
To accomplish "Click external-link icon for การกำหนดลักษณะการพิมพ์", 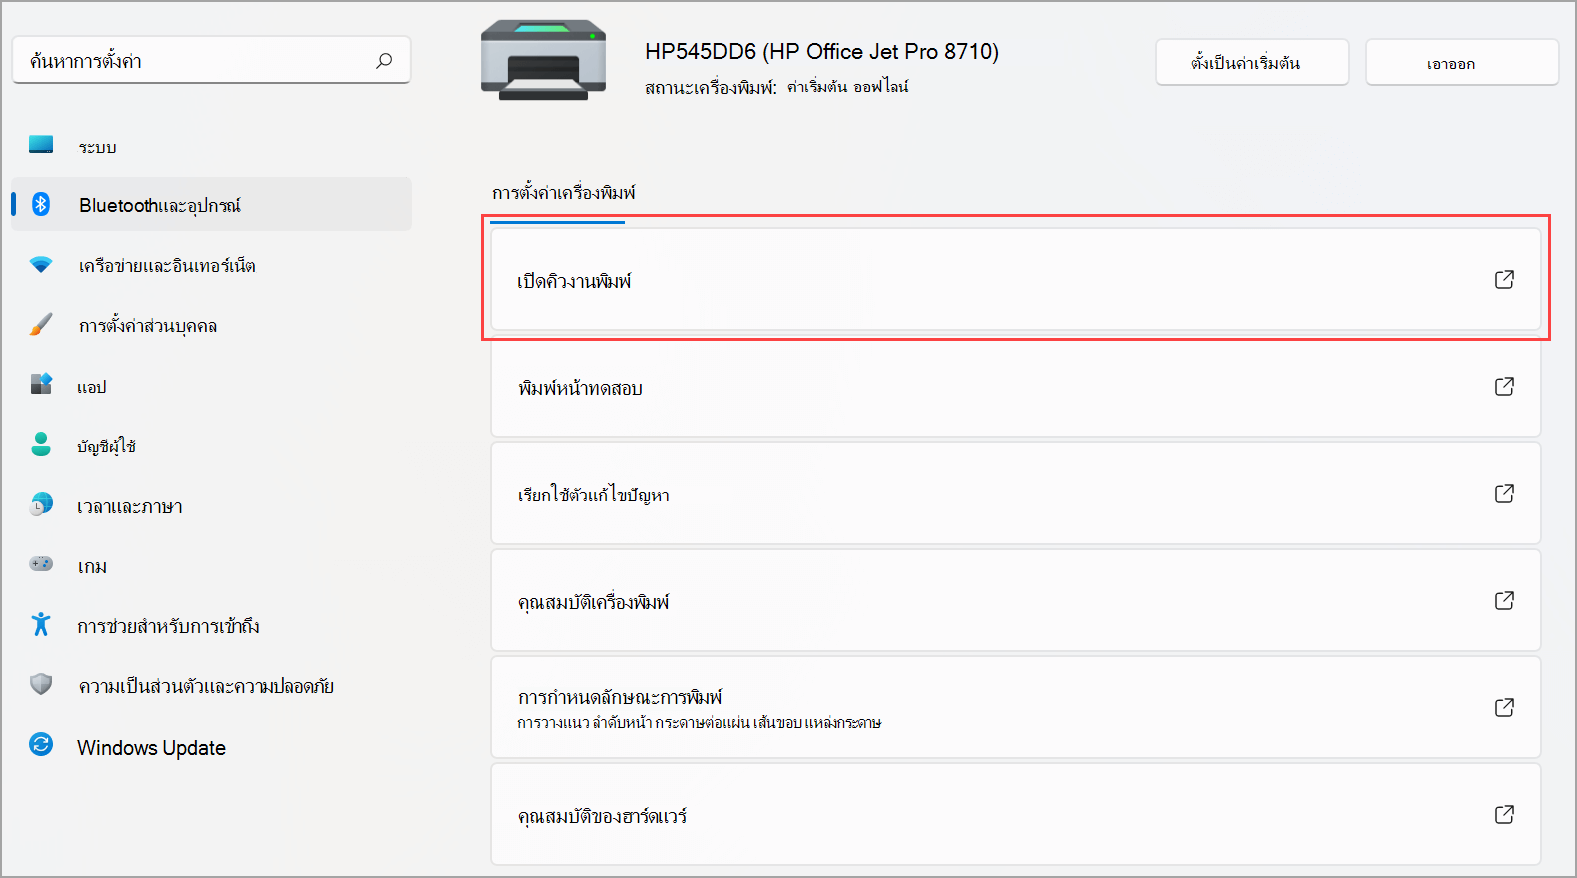I will [x=1504, y=708].
